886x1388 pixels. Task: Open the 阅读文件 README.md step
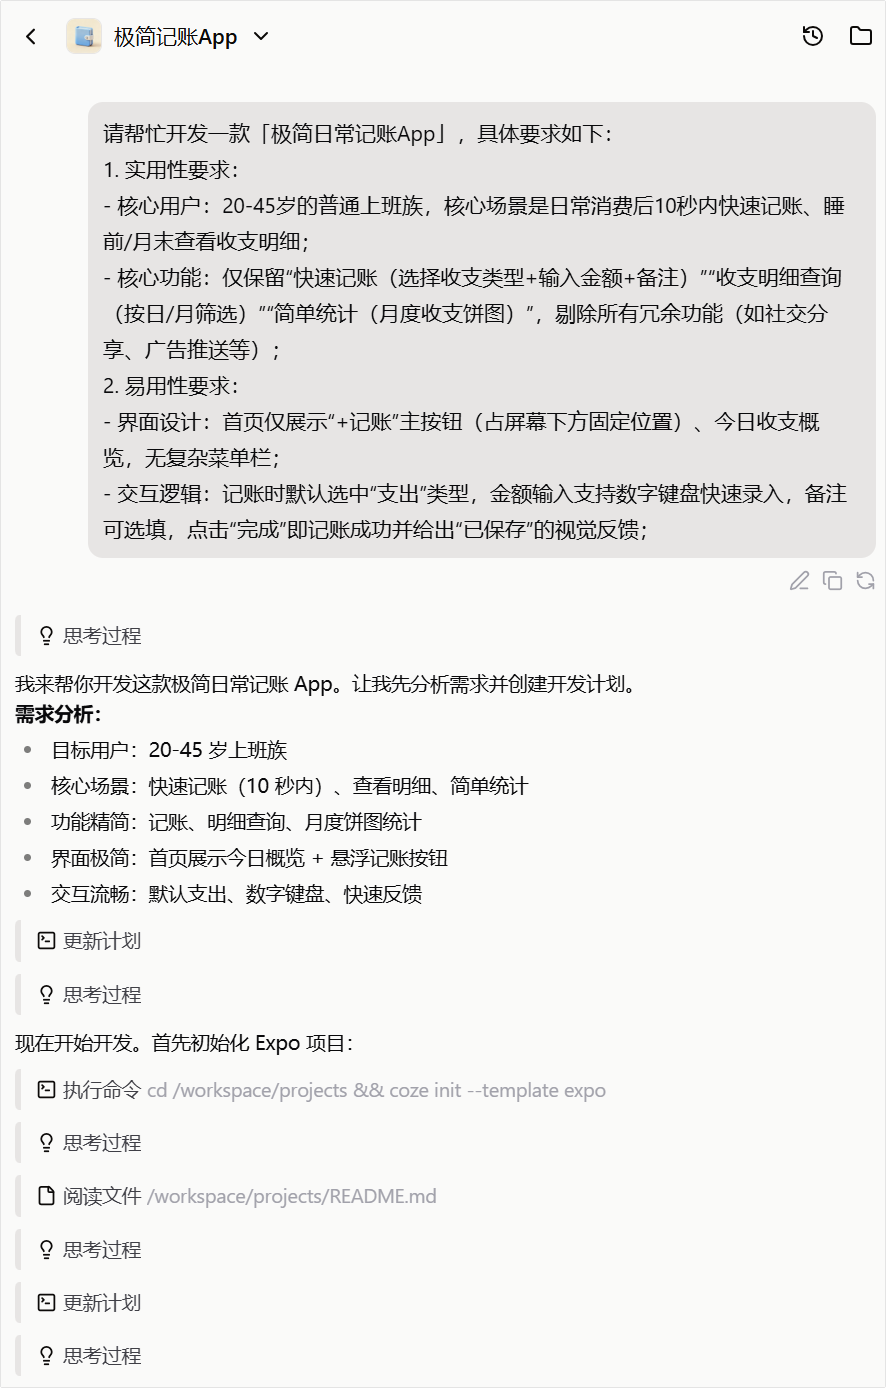point(237,1196)
